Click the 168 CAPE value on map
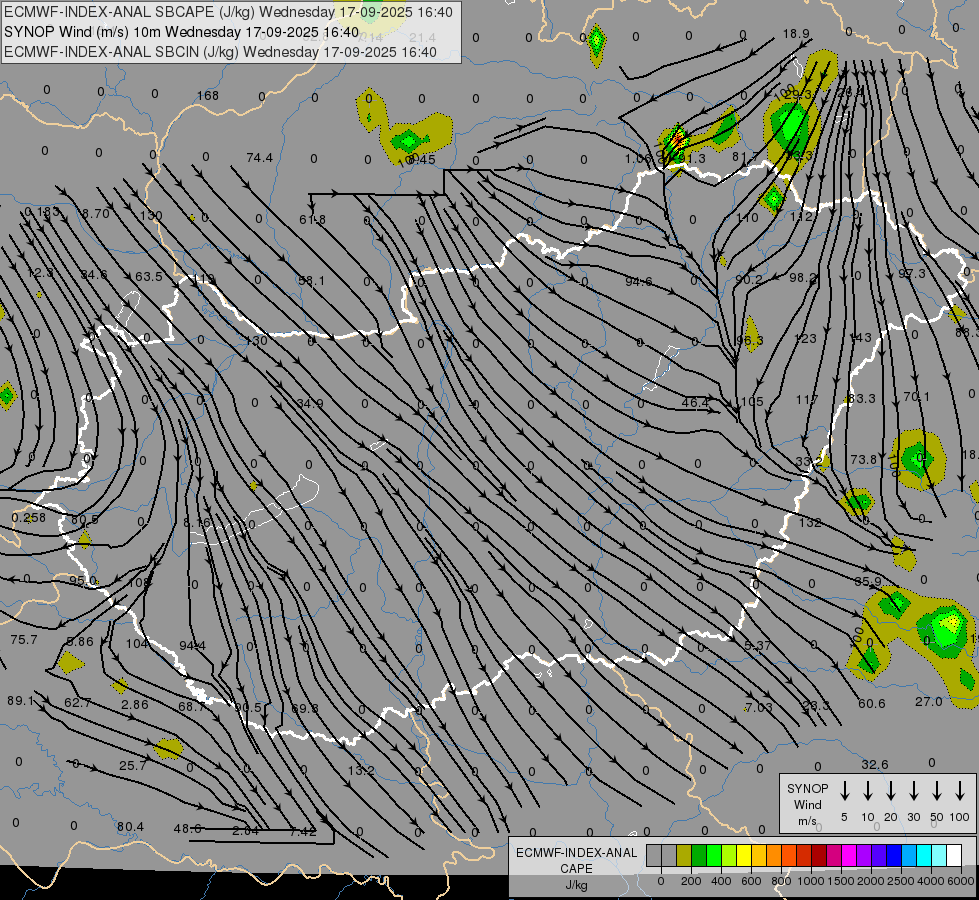This screenshot has width=979, height=900. pyautogui.click(x=207, y=96)
